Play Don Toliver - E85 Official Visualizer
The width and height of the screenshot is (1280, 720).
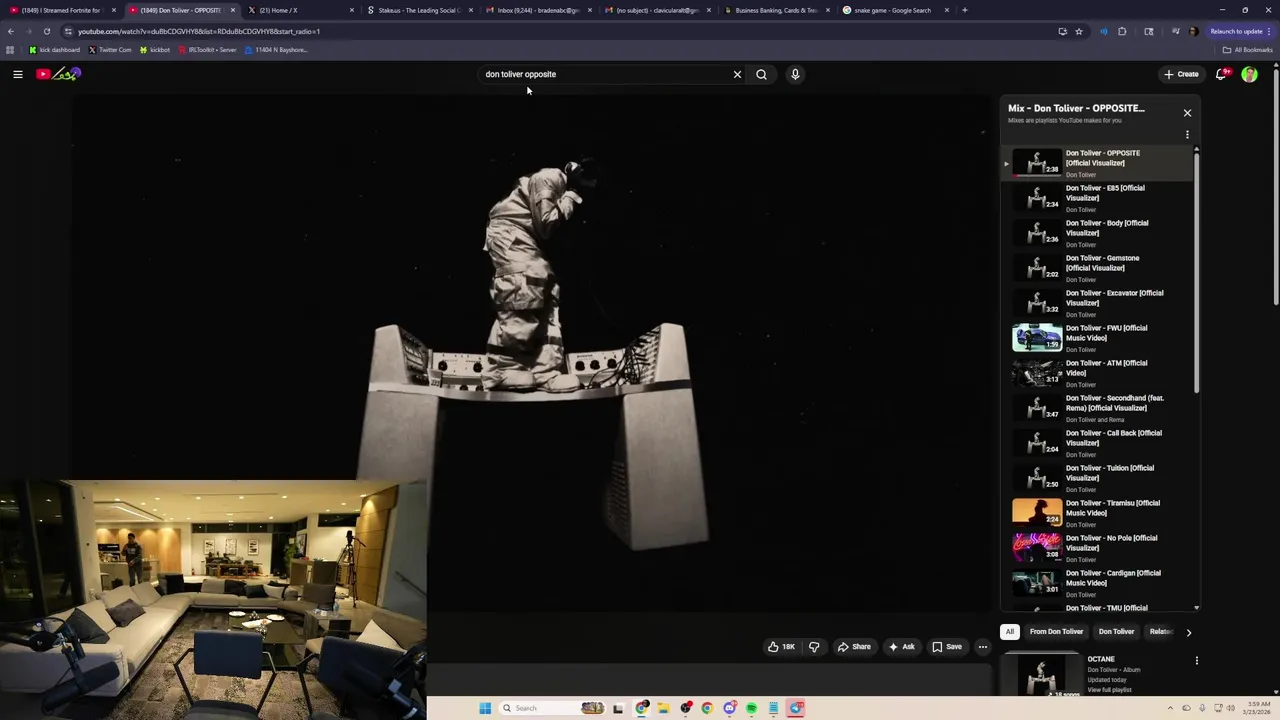1097,198
